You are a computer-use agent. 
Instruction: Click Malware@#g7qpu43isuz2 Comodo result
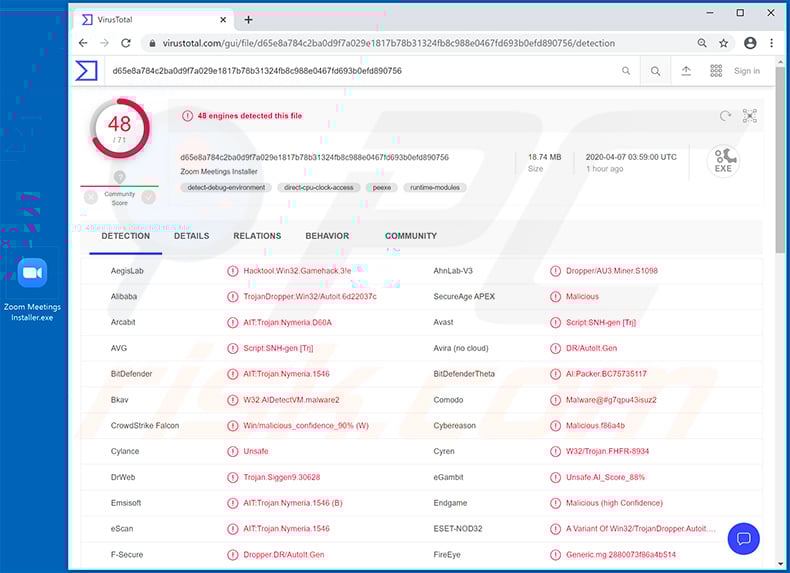click(x=611, y=400)
